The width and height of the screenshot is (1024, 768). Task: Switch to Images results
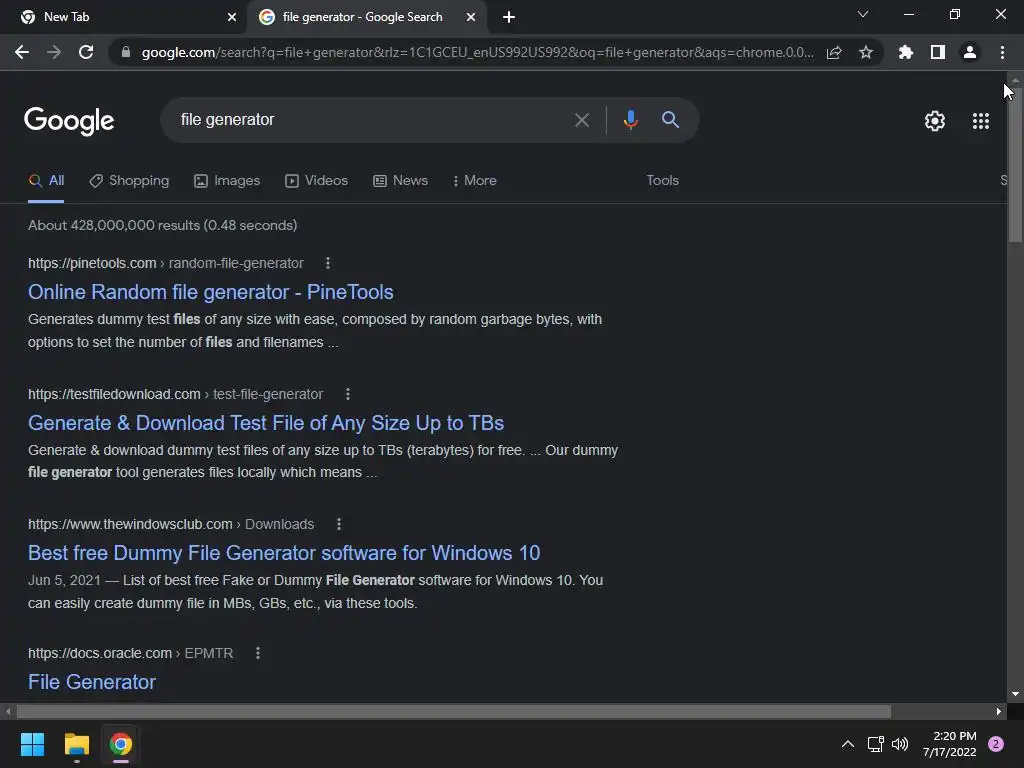point(227,181)
